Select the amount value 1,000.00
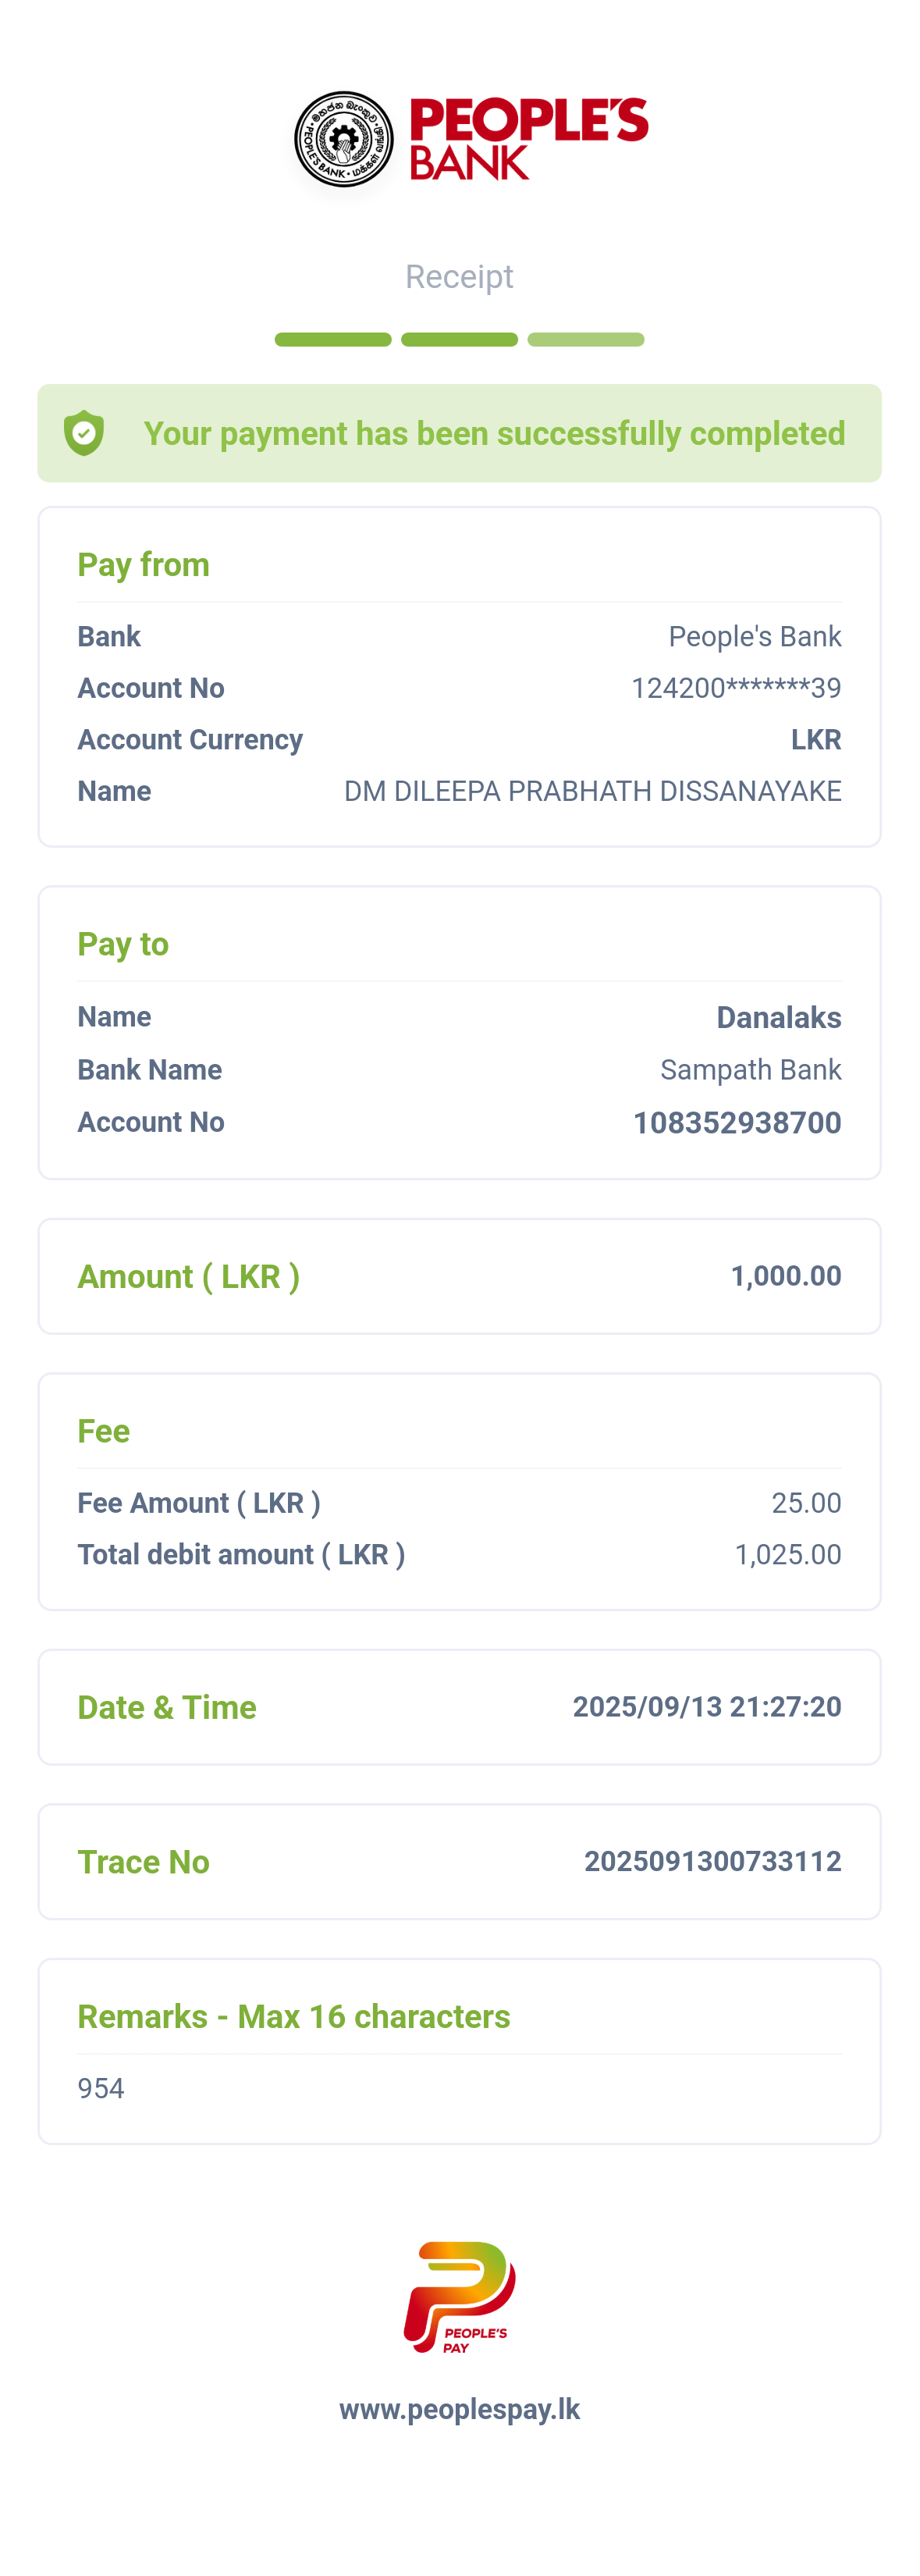Viewport: 920px width, 2576px height. [x=786, y=1276]
